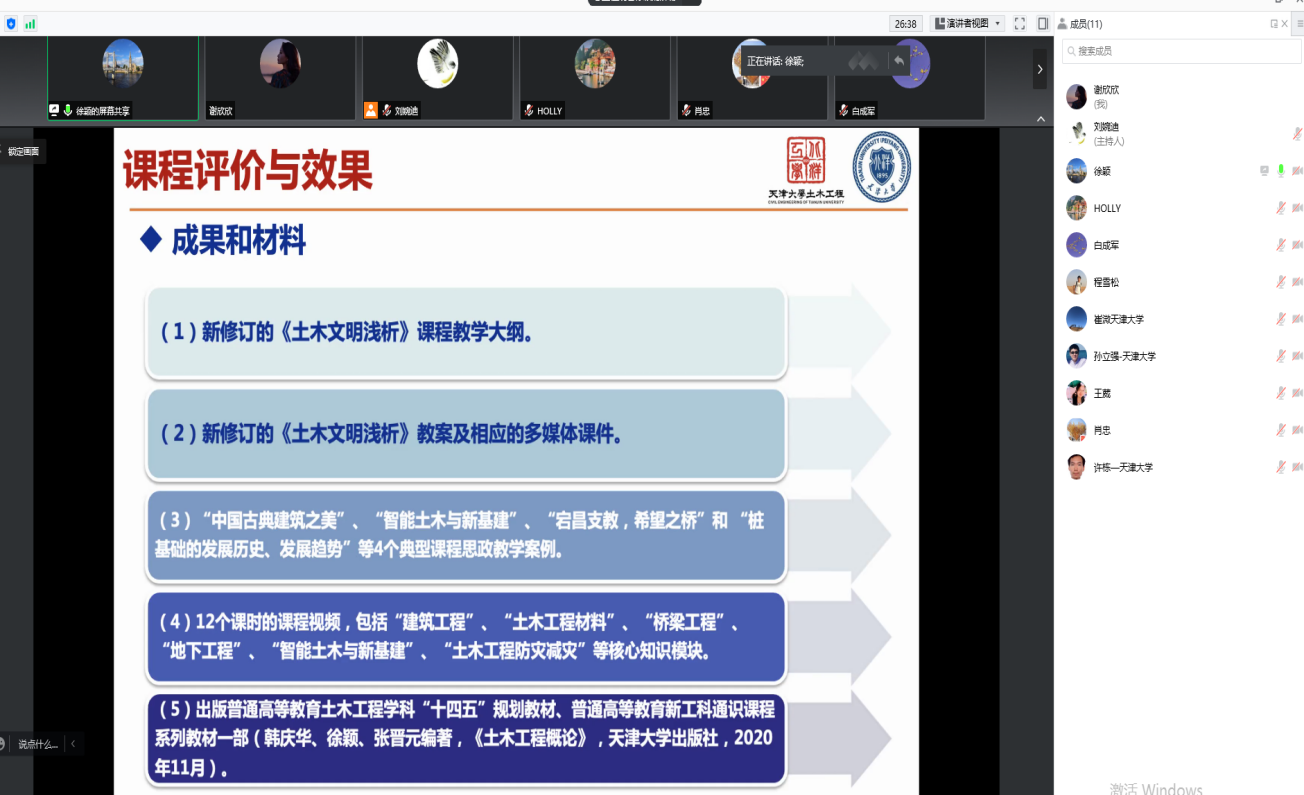Collapse the video strip with up chevron
The image size is (1304, 795).
pyautogui.click(x=1040, y=119)
